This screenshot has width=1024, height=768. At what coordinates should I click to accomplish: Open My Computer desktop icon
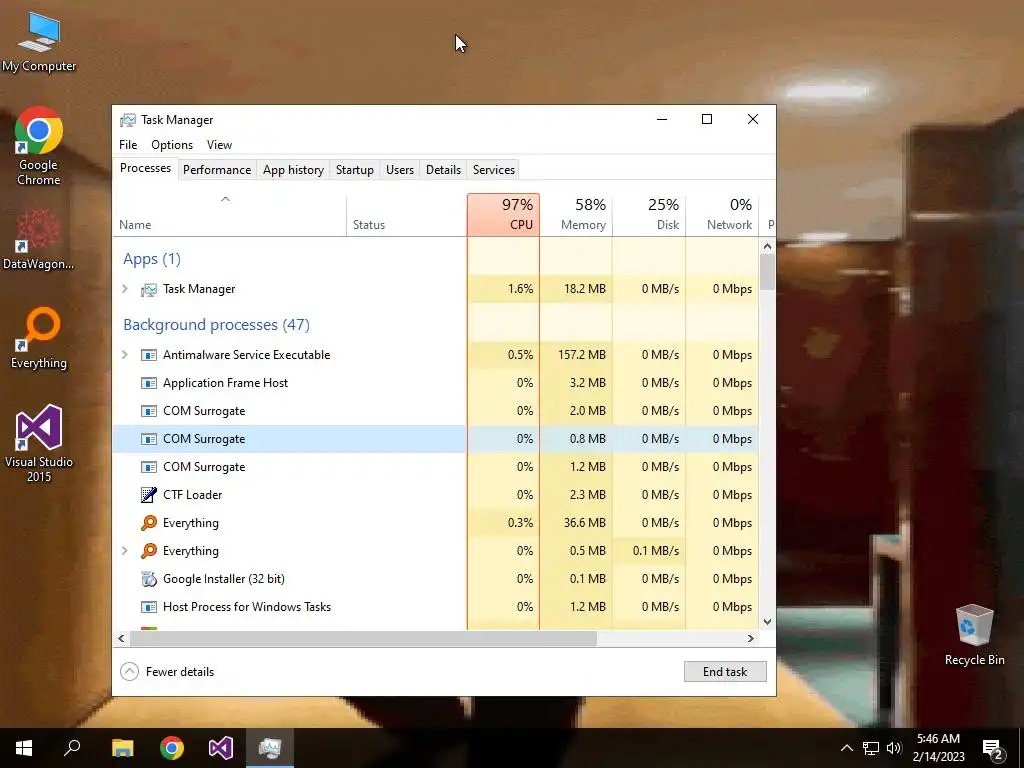(x=39, y=42)
